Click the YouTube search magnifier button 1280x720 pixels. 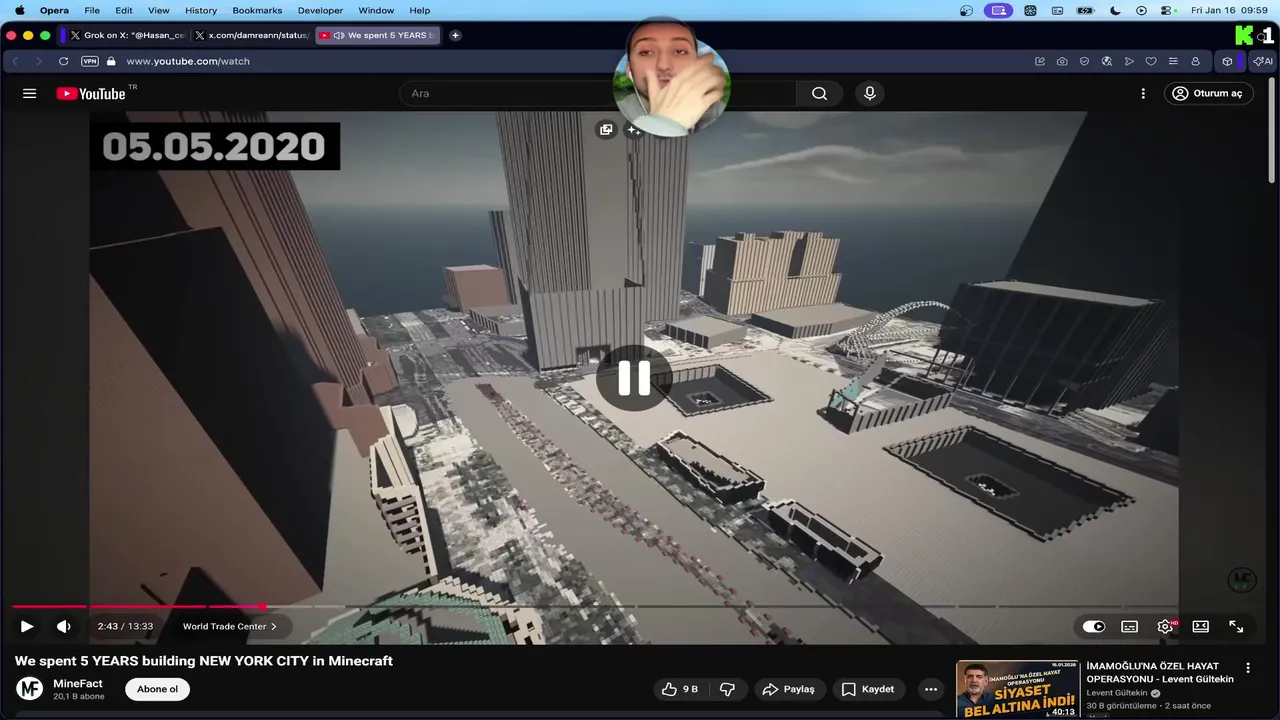(819, 93)
